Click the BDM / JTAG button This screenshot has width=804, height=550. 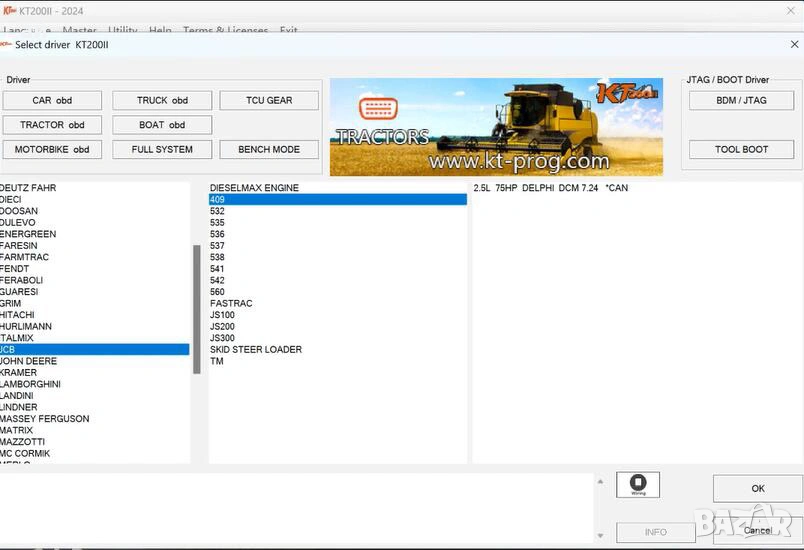click(x=741, y=100)
